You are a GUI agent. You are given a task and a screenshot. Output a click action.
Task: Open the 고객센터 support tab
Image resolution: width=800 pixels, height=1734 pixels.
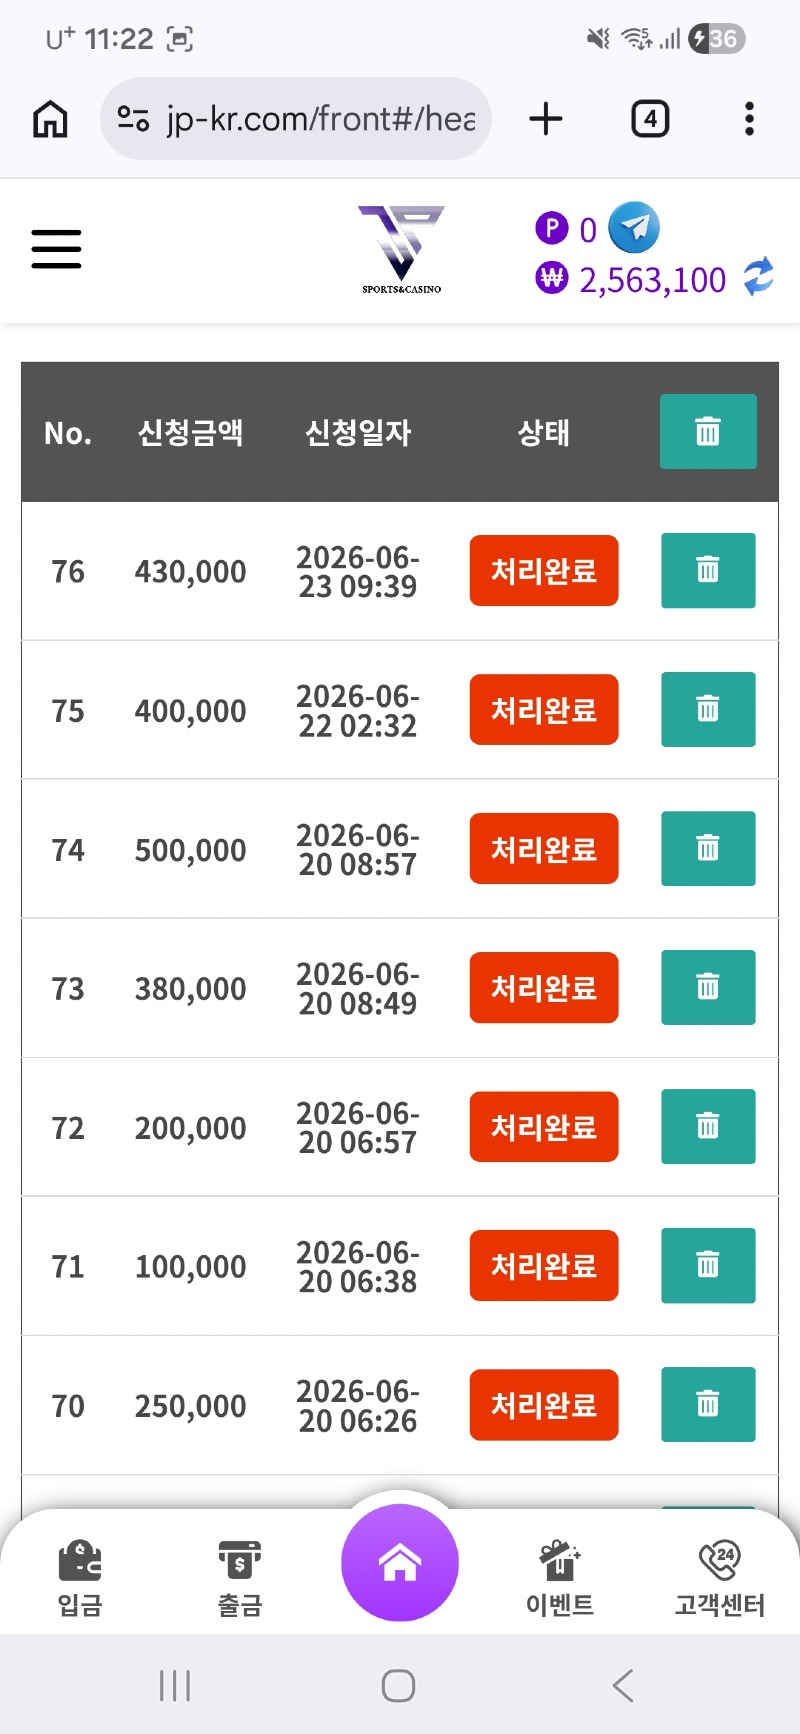[720, 1579]
